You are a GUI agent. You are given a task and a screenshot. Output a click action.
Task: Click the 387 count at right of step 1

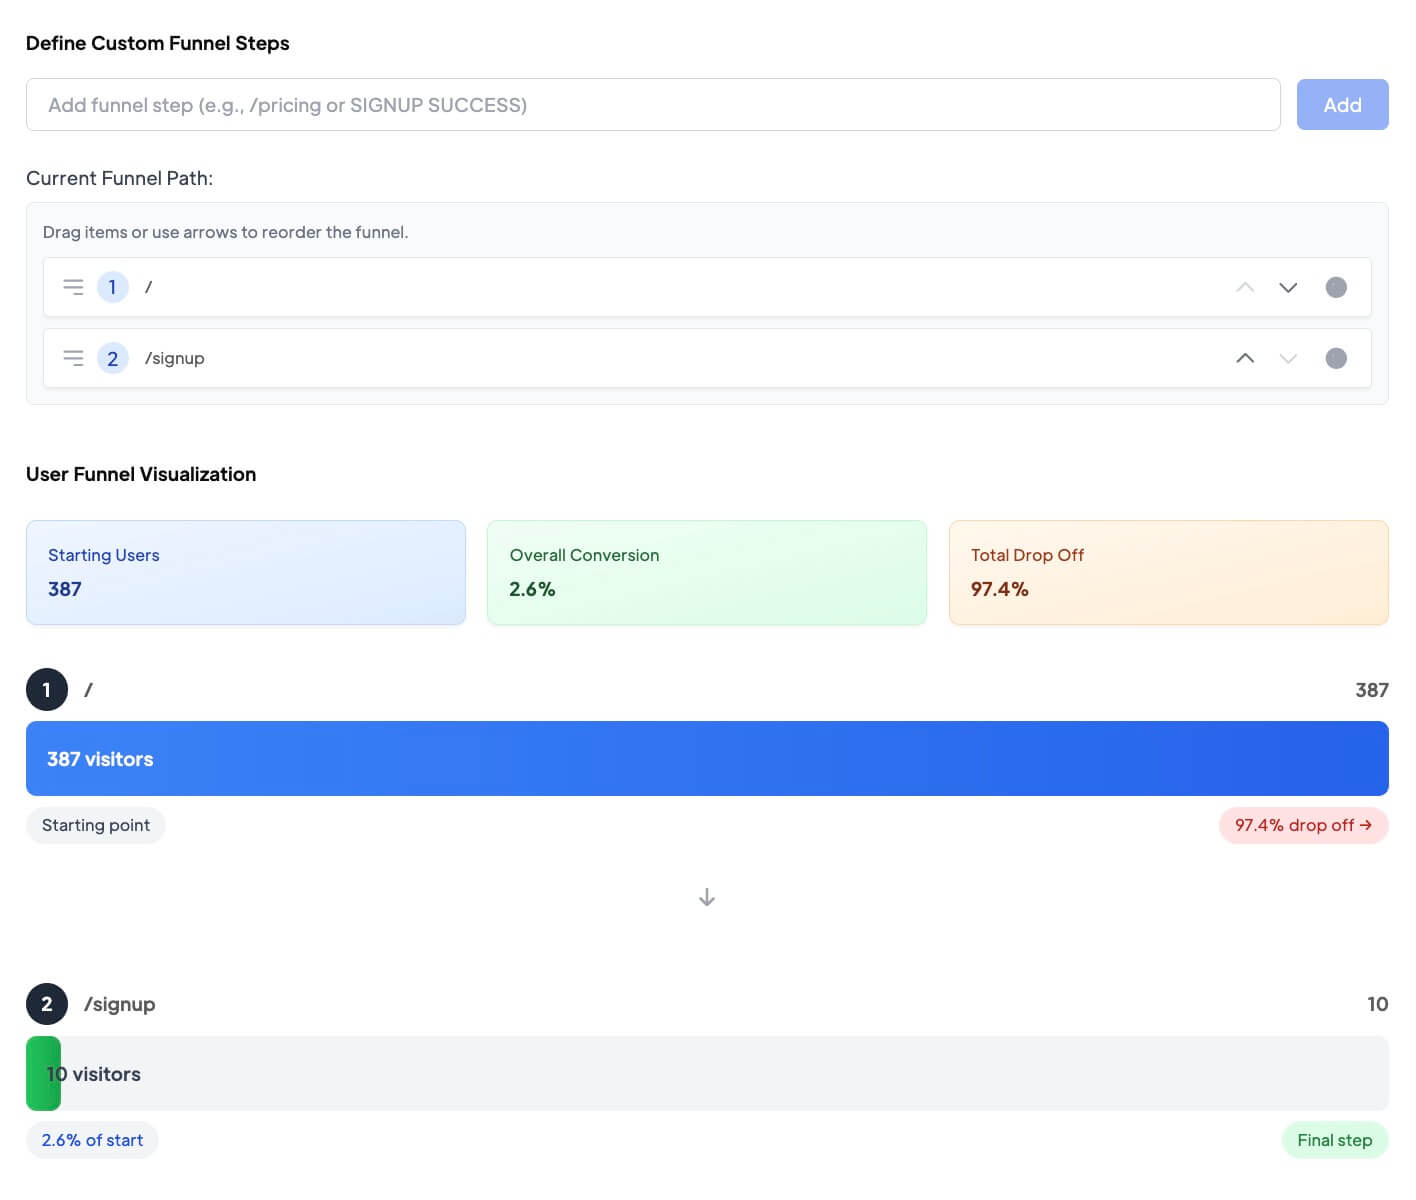click(x=1372, y=690)
